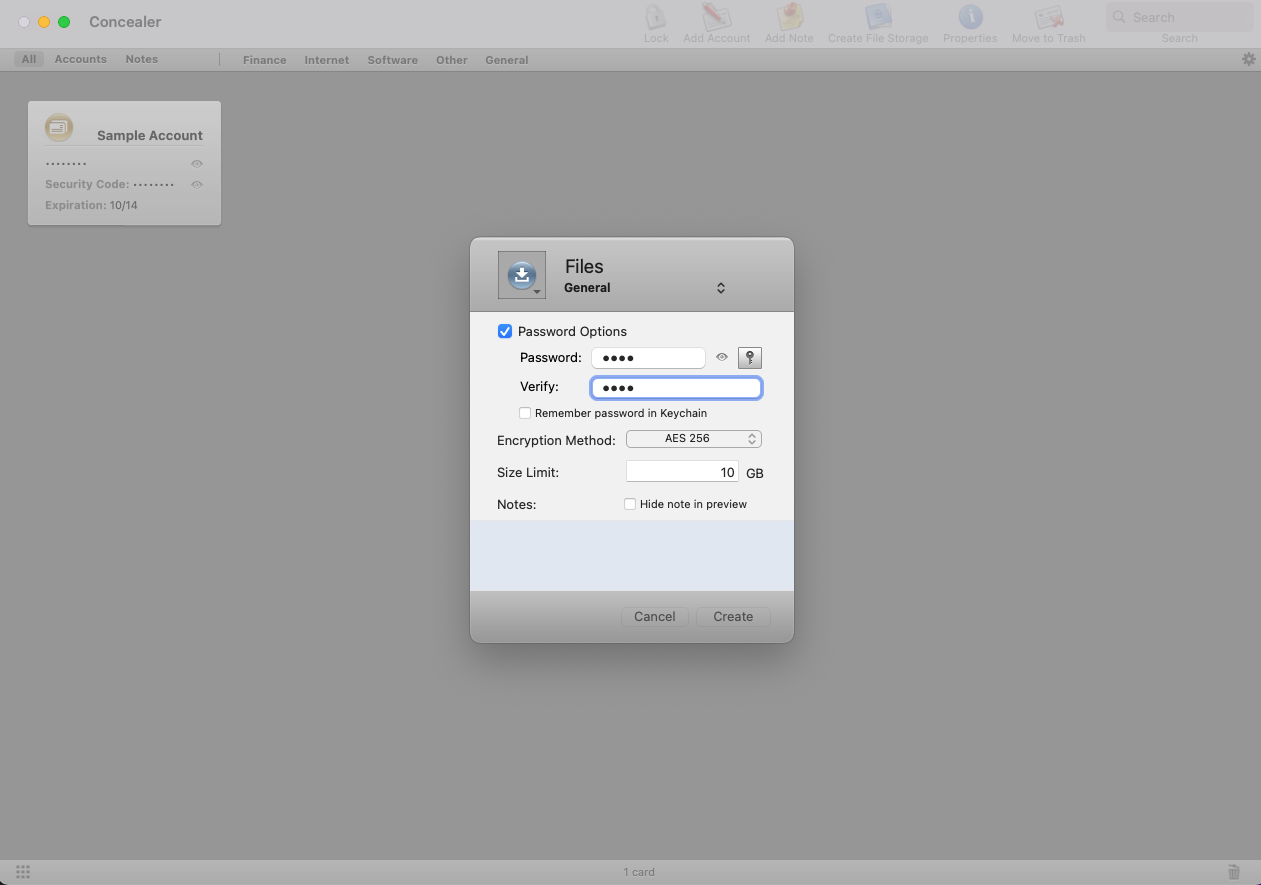Click the Add Account toolbar icon
The image size is (1261, 885).
click(x=716, y=18)
